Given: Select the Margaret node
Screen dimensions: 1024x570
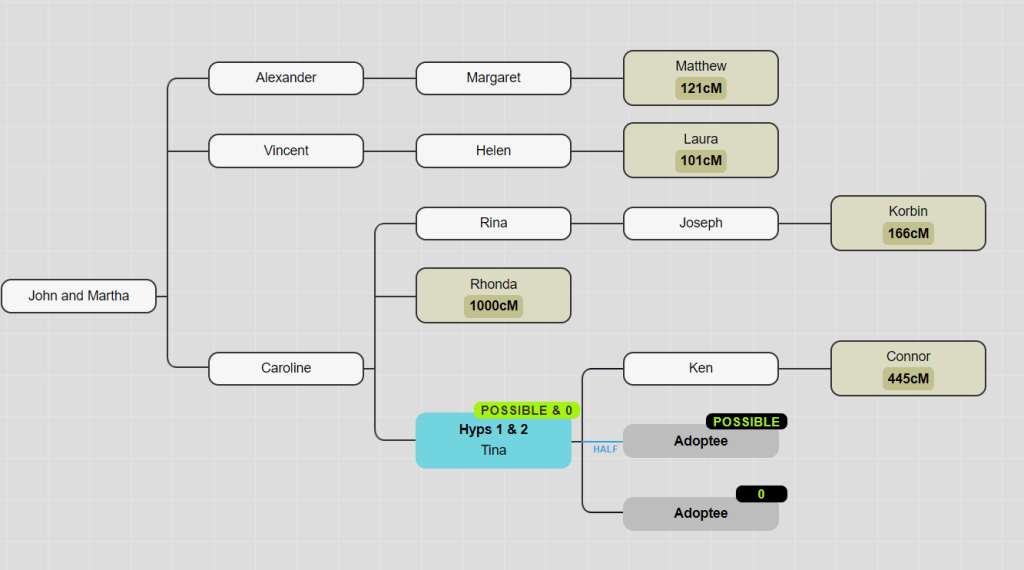Looking at the screenshot, I should (493, 78).
